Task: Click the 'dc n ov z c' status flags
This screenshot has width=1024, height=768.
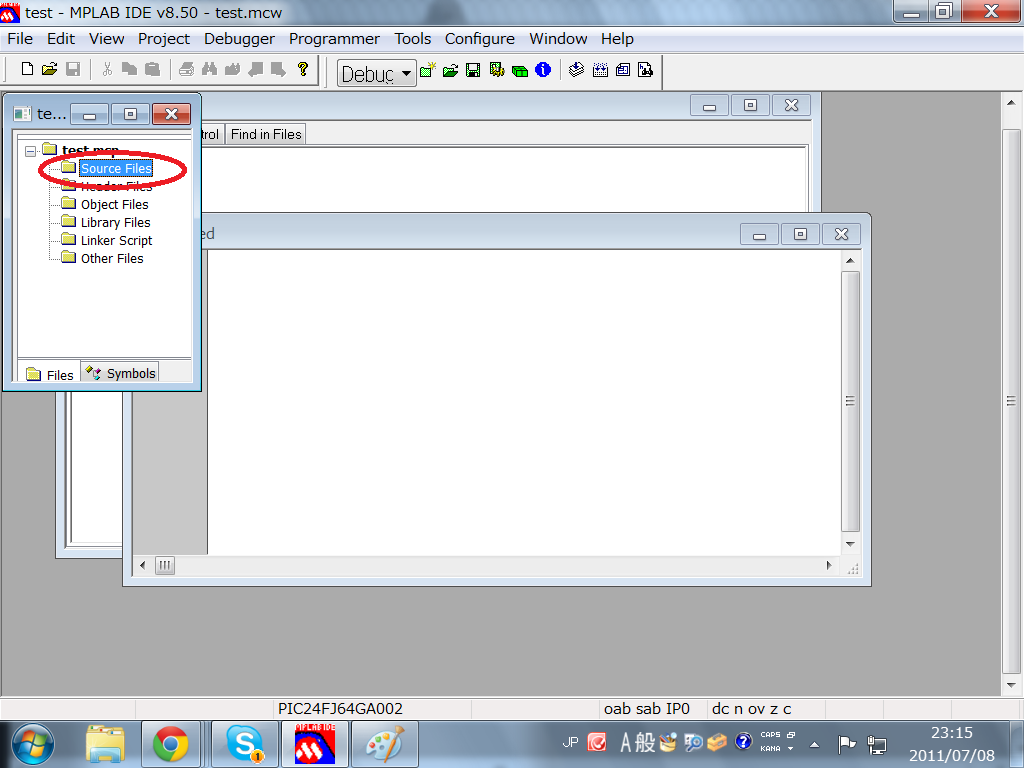Action: point(751,709)
